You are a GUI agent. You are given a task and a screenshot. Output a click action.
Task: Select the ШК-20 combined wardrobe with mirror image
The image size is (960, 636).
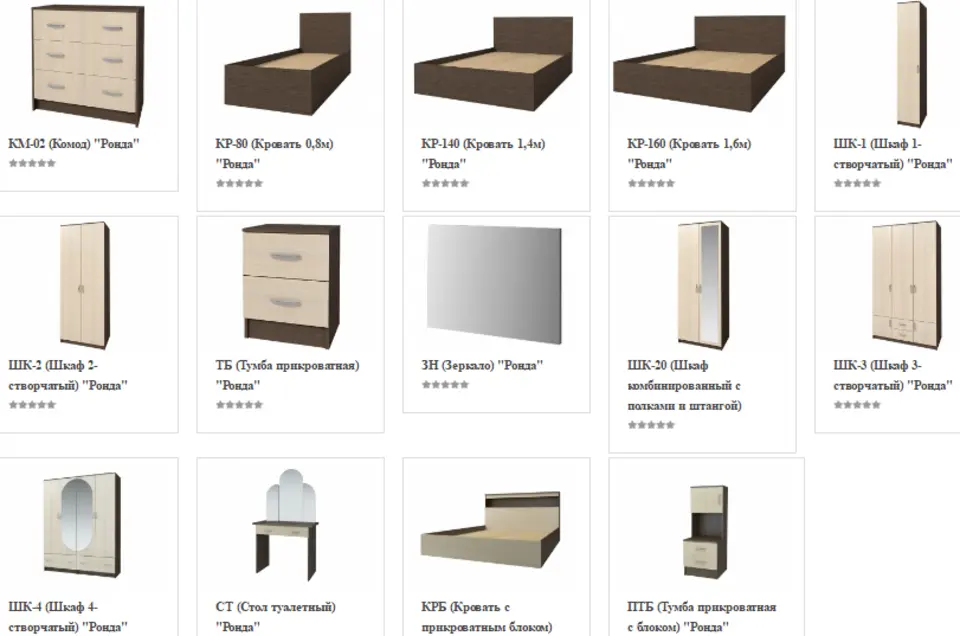pyautogui.click(x=703, y=285)
